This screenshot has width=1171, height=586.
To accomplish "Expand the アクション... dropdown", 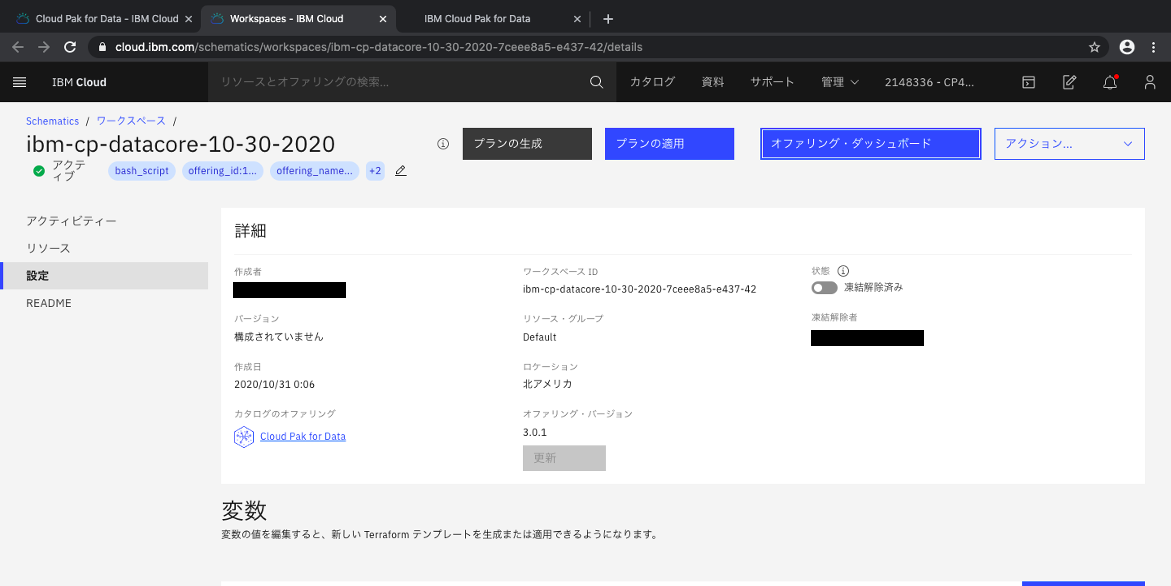I will coord(1069,143).
